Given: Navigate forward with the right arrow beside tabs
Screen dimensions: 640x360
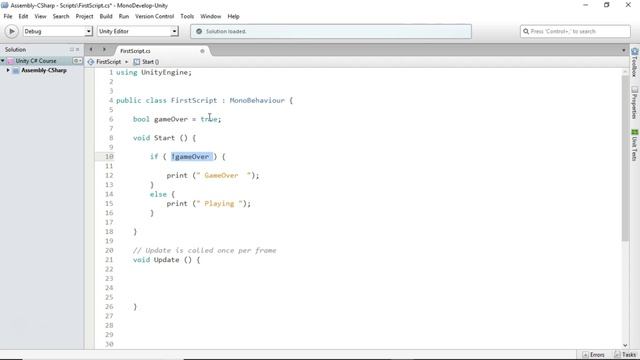Looking at the screenshot, I should 104,49.
